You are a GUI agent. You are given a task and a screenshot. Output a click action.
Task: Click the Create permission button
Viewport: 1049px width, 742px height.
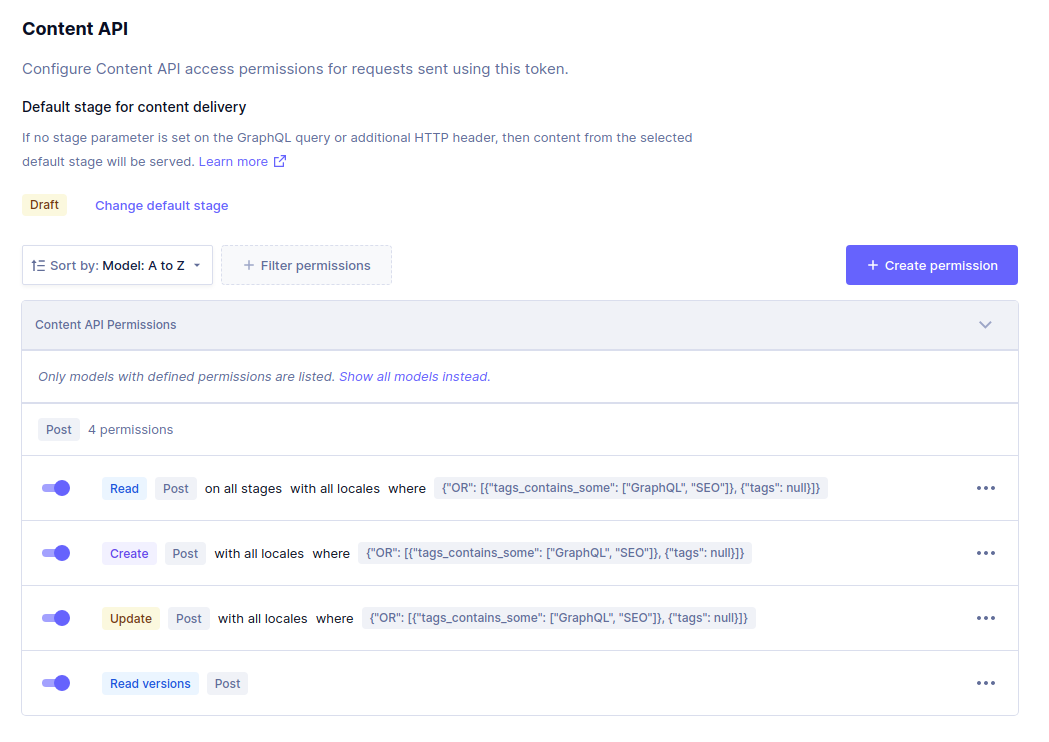click(931, 265)
